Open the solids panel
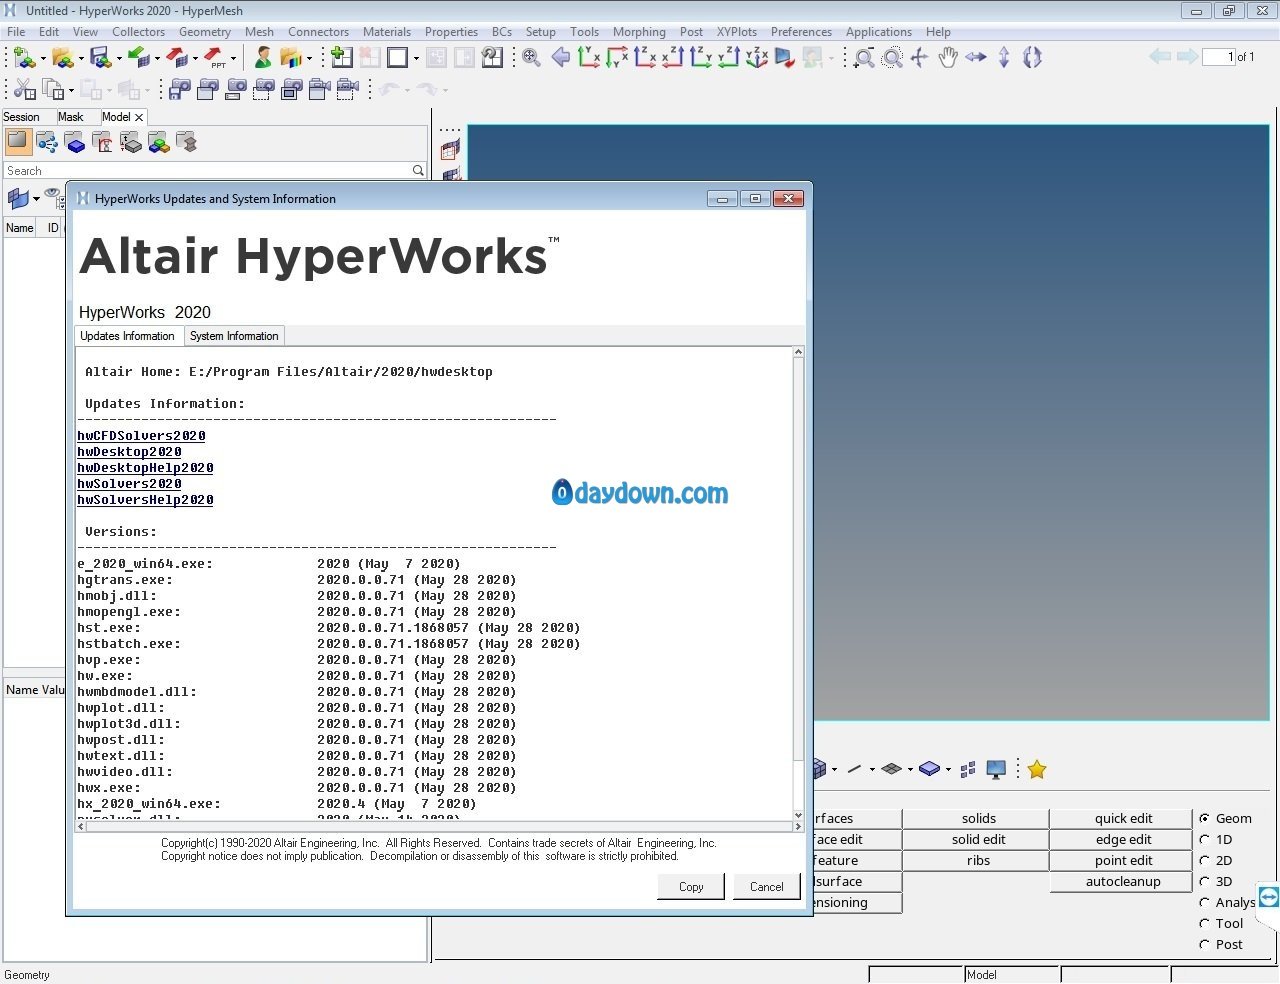The height and width of the screenshot is (984, 1280). point(977,818)
